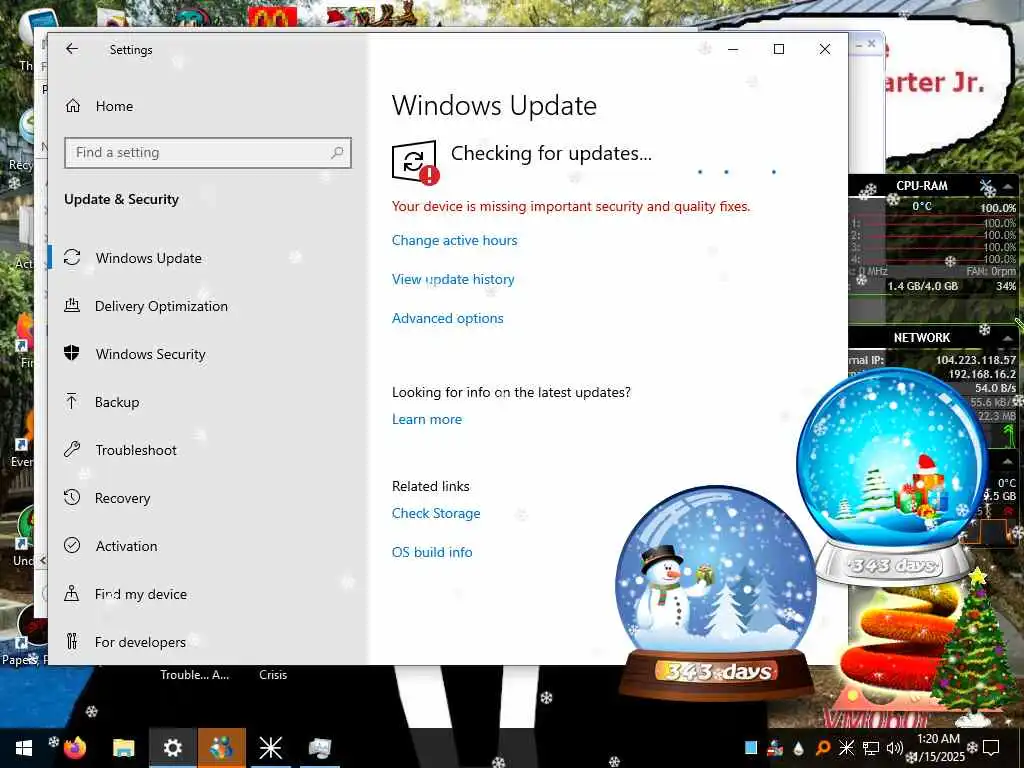The width and height of the screenshot is (1024, 768).
Task: Click the 192.168.16.2 IP value
Action: (982, 374)
